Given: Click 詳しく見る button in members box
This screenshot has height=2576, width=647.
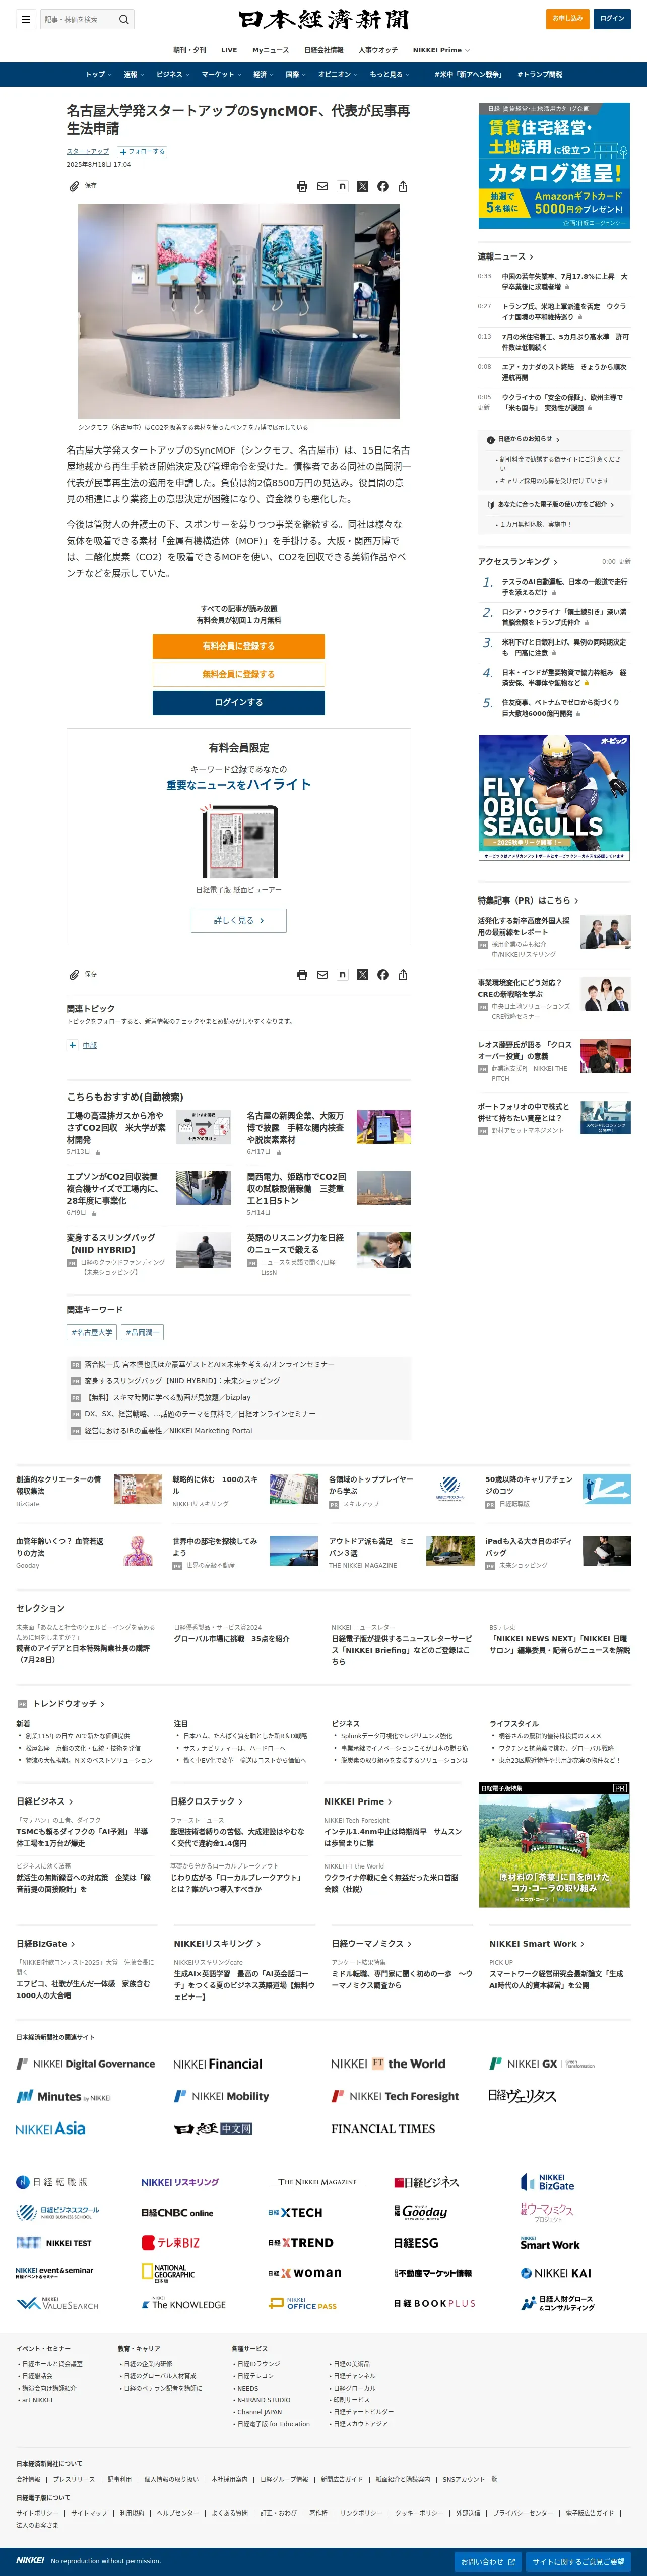Looking at the screenshot, I should pos(239,920).
